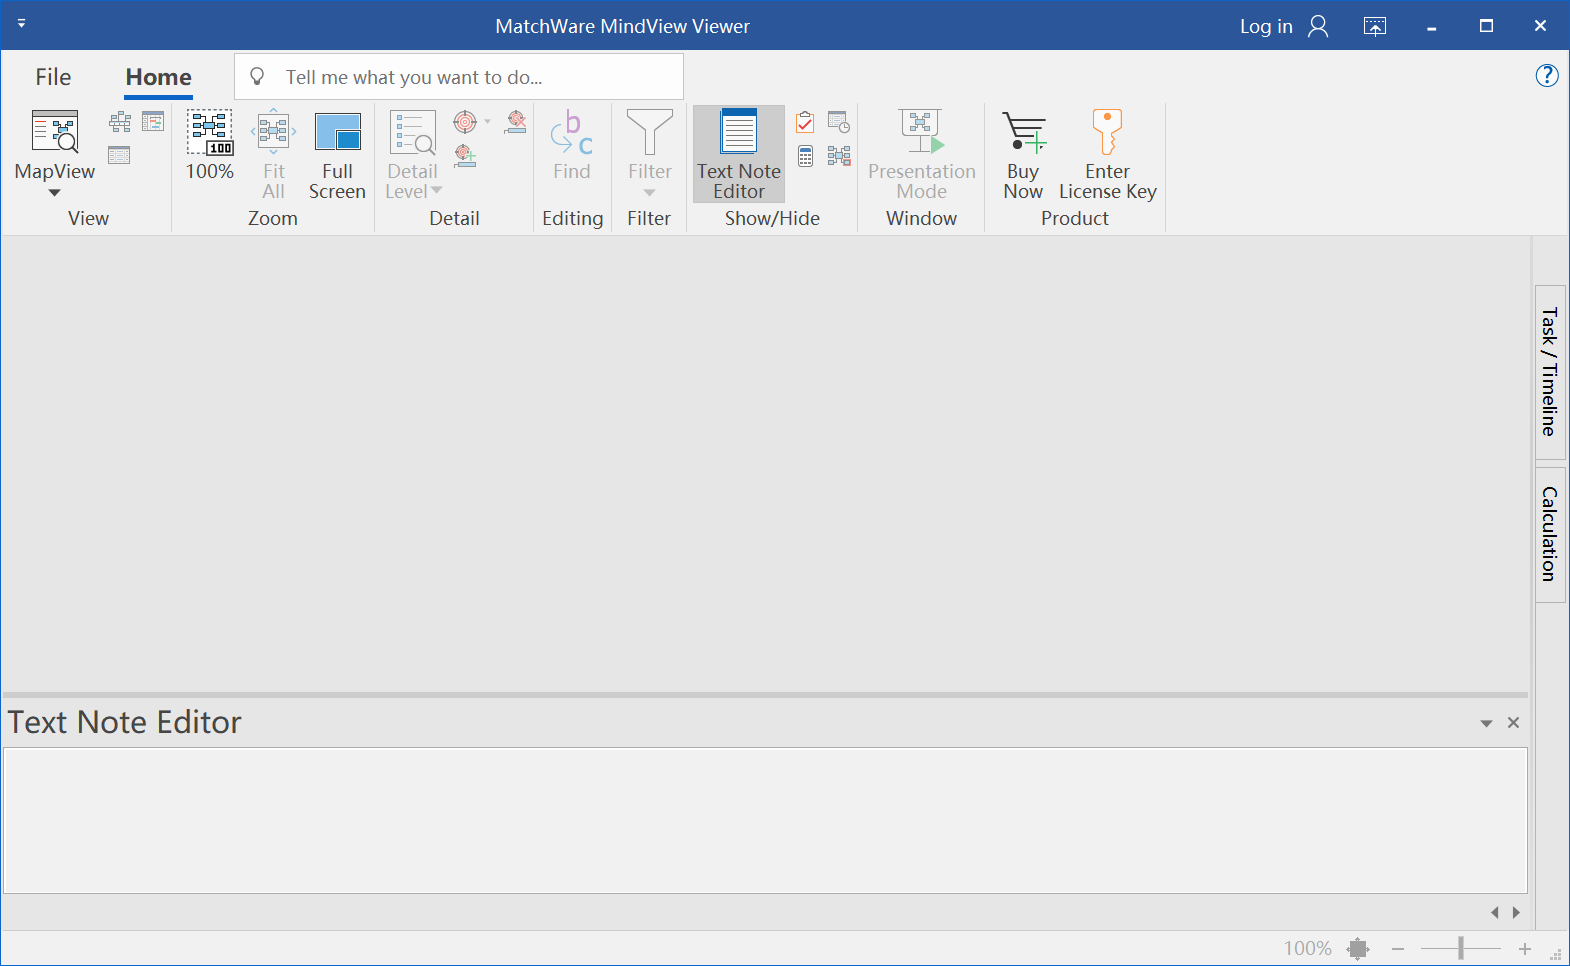Expand the Detail Level dropdown arrow

pyautogui.click(x=436, y=190)
